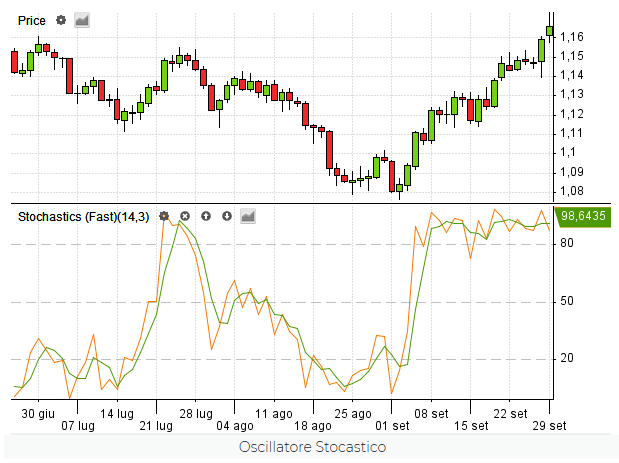Click the Oscillatore Stocastico caption
Screen dimensions: 619x463
(312, 447)
